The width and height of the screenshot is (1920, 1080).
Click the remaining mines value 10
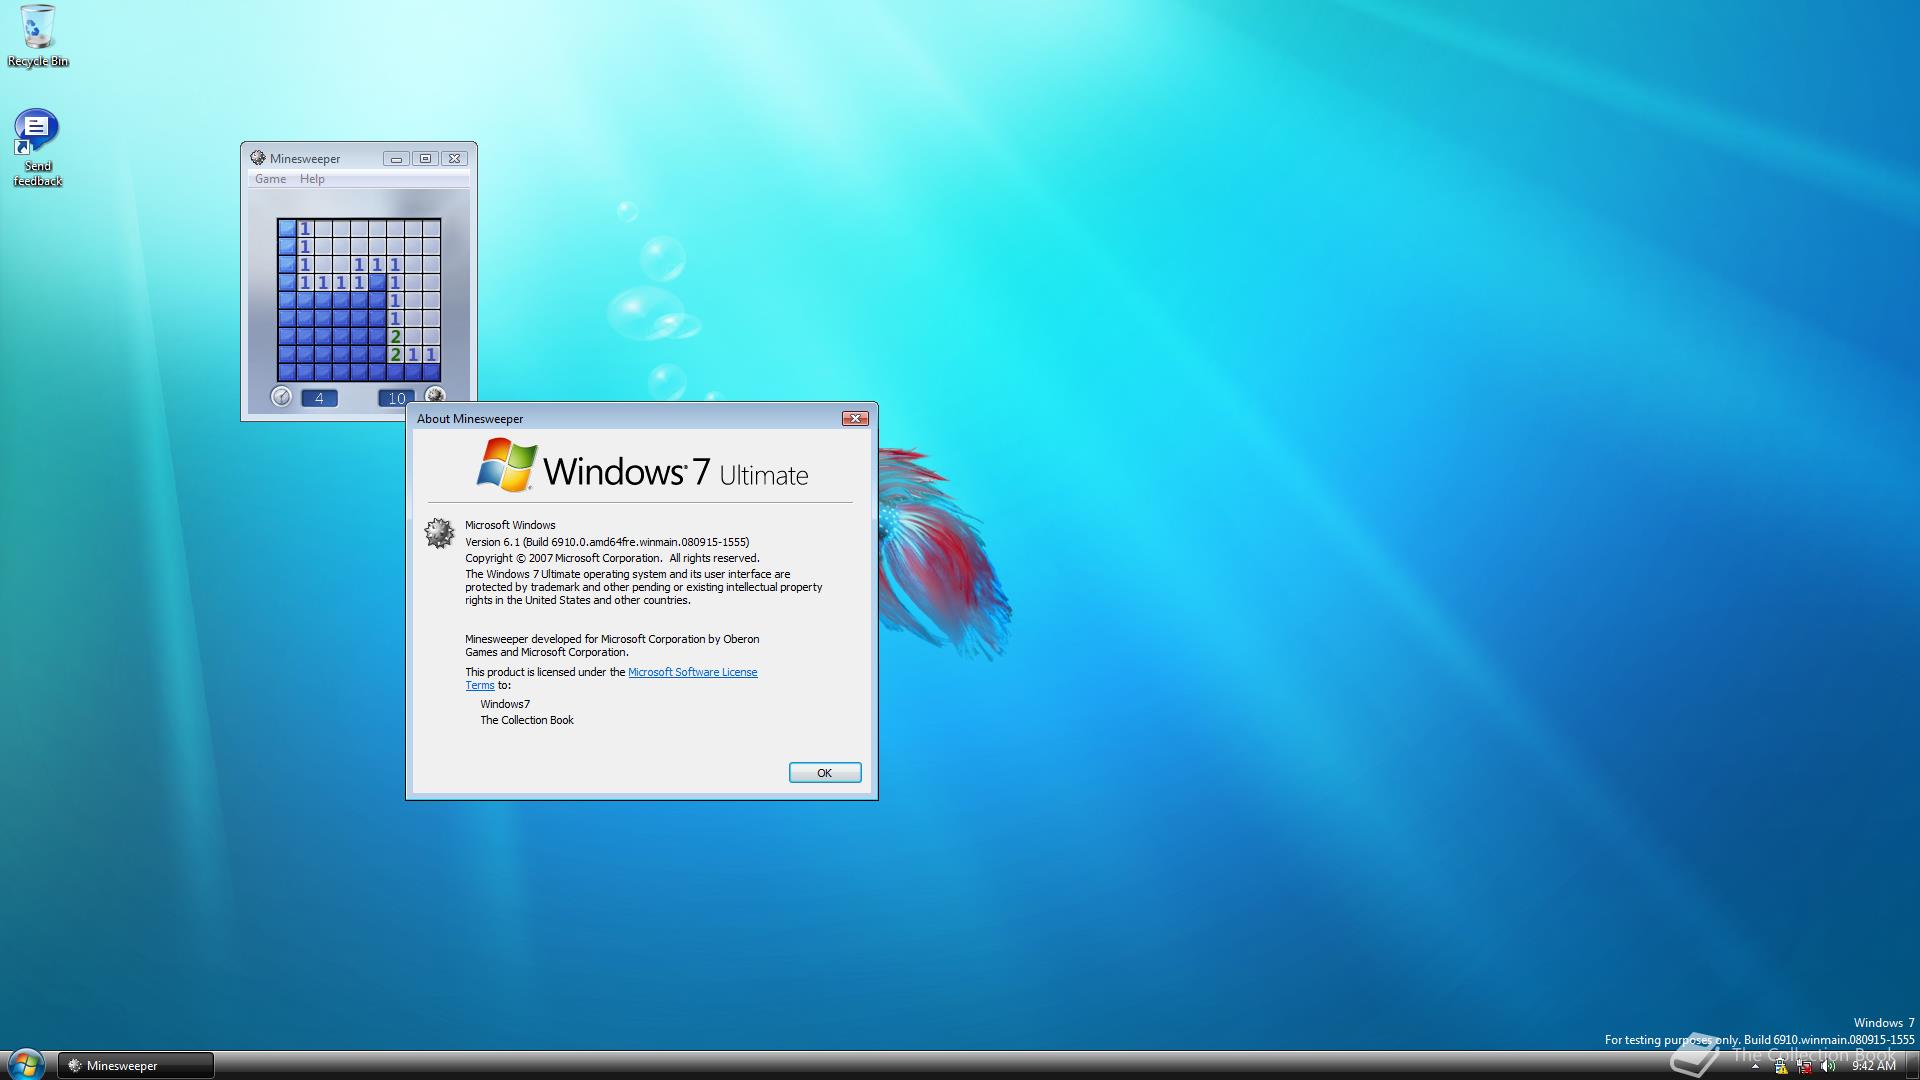[x=396, y=398]
